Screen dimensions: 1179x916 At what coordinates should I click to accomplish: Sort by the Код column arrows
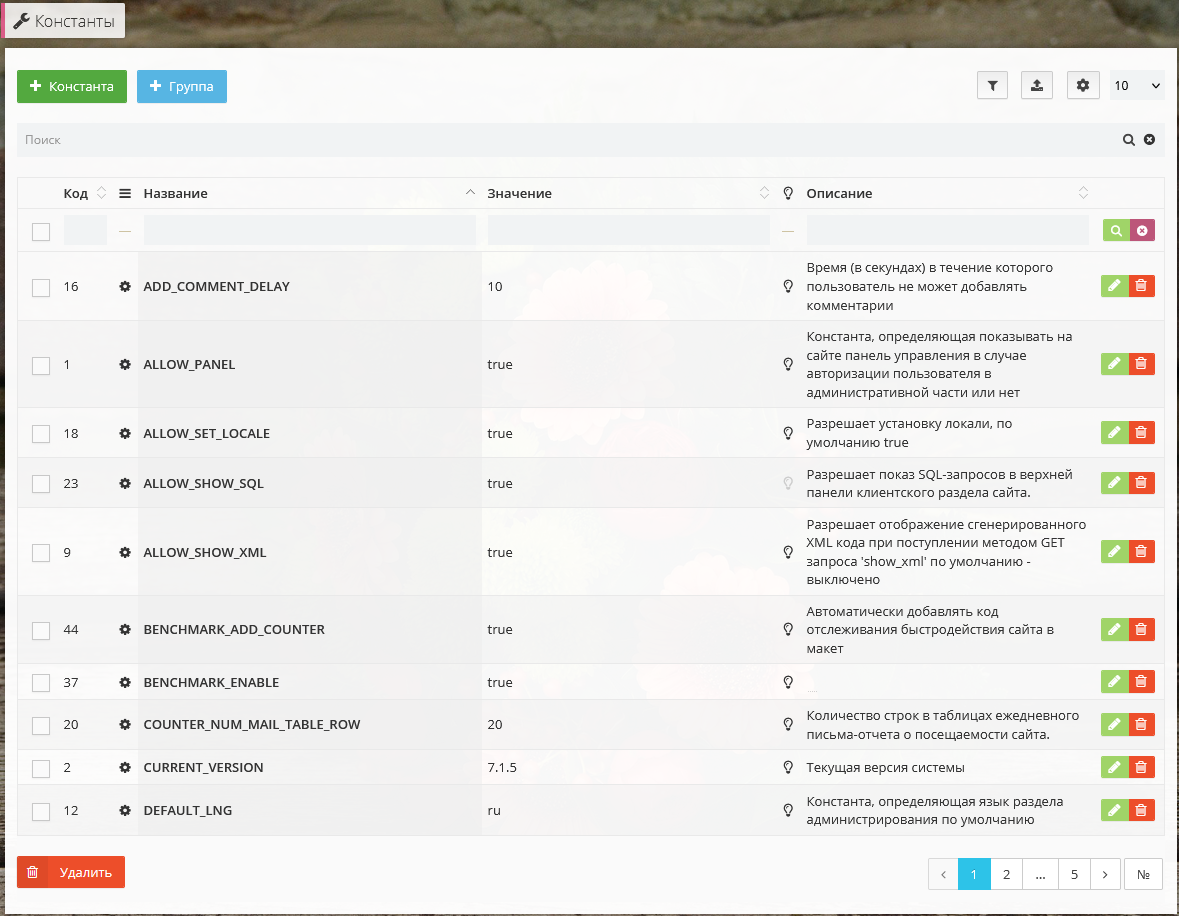[x=101, y=193]
